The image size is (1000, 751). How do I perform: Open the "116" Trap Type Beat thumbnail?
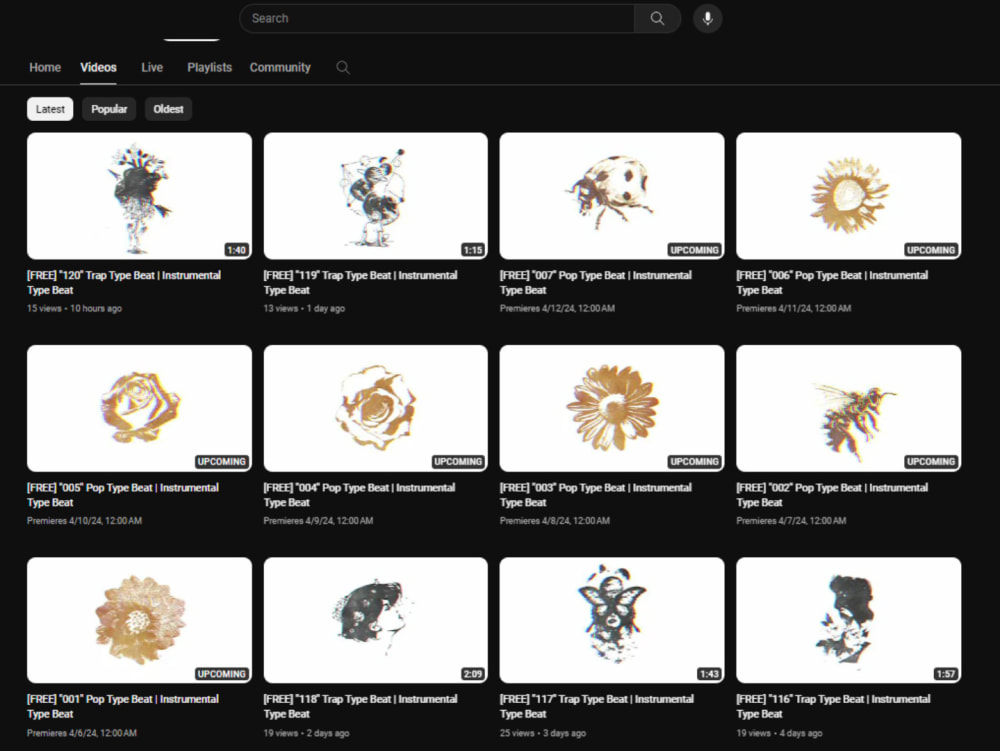click(x=849, y=620)
